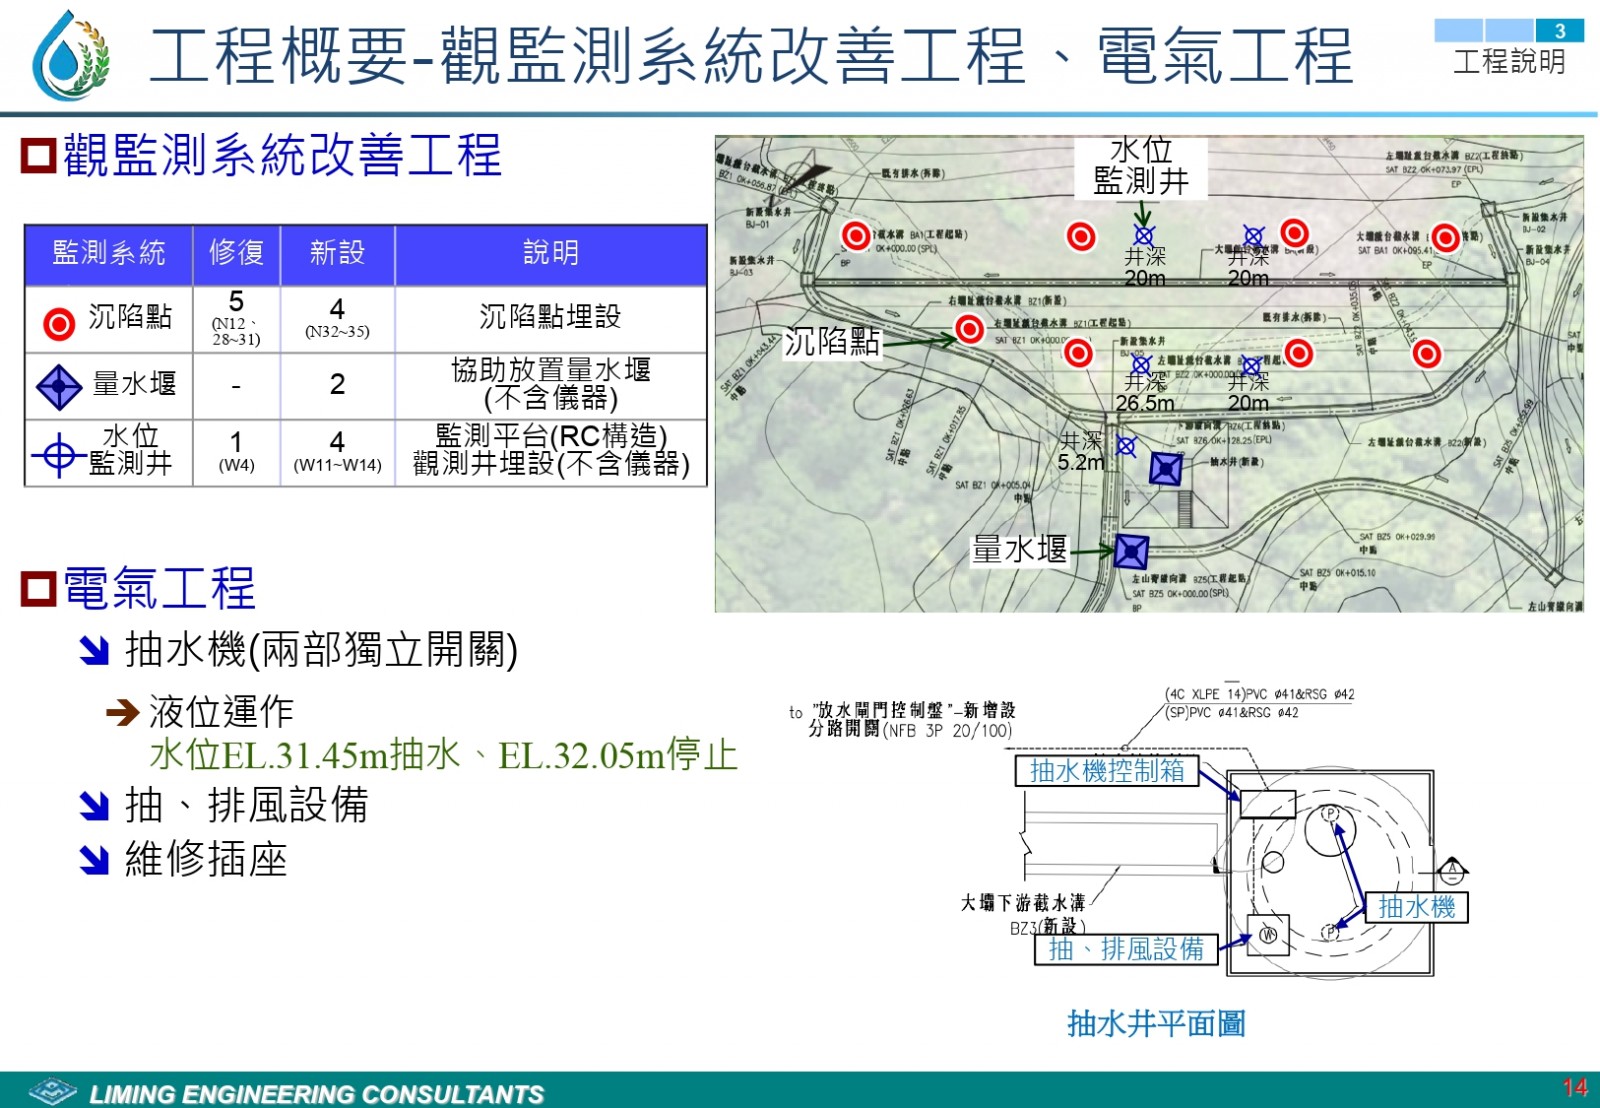This screenshot has height=1108, width=1600.
Task: Click the first light-blue progress segment
Action: point(1458,30)
